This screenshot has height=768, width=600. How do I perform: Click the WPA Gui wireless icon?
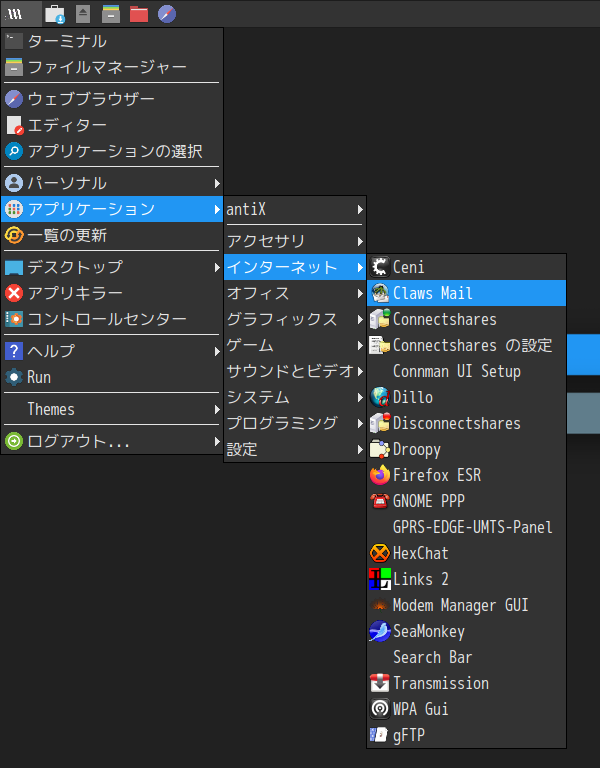click(x=380, y=709)
